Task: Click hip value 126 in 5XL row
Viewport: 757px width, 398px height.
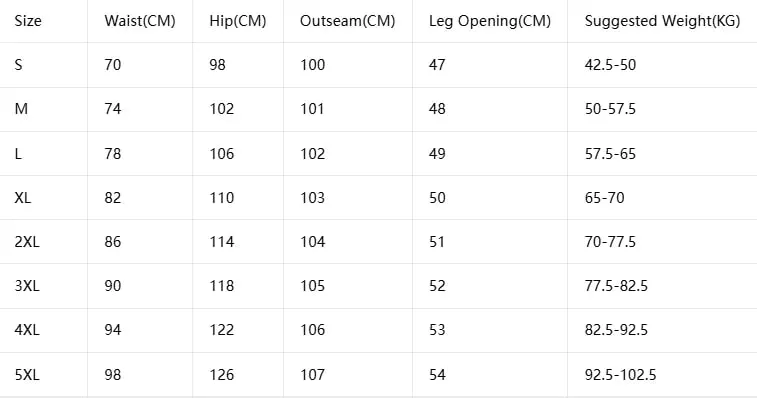Action: pyautogui.click(x=222, y=374)
